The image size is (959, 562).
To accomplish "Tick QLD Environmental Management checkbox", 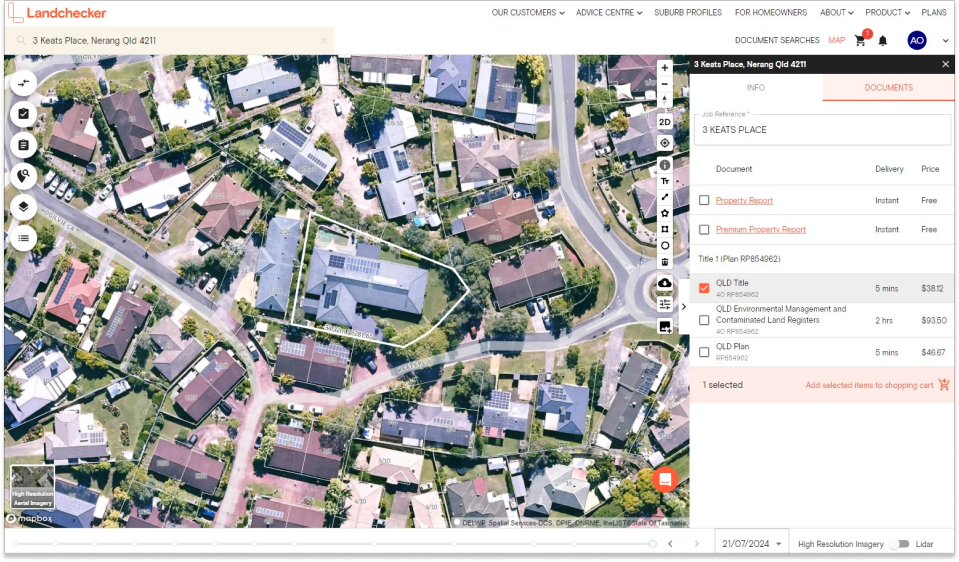I will (704, 320).
